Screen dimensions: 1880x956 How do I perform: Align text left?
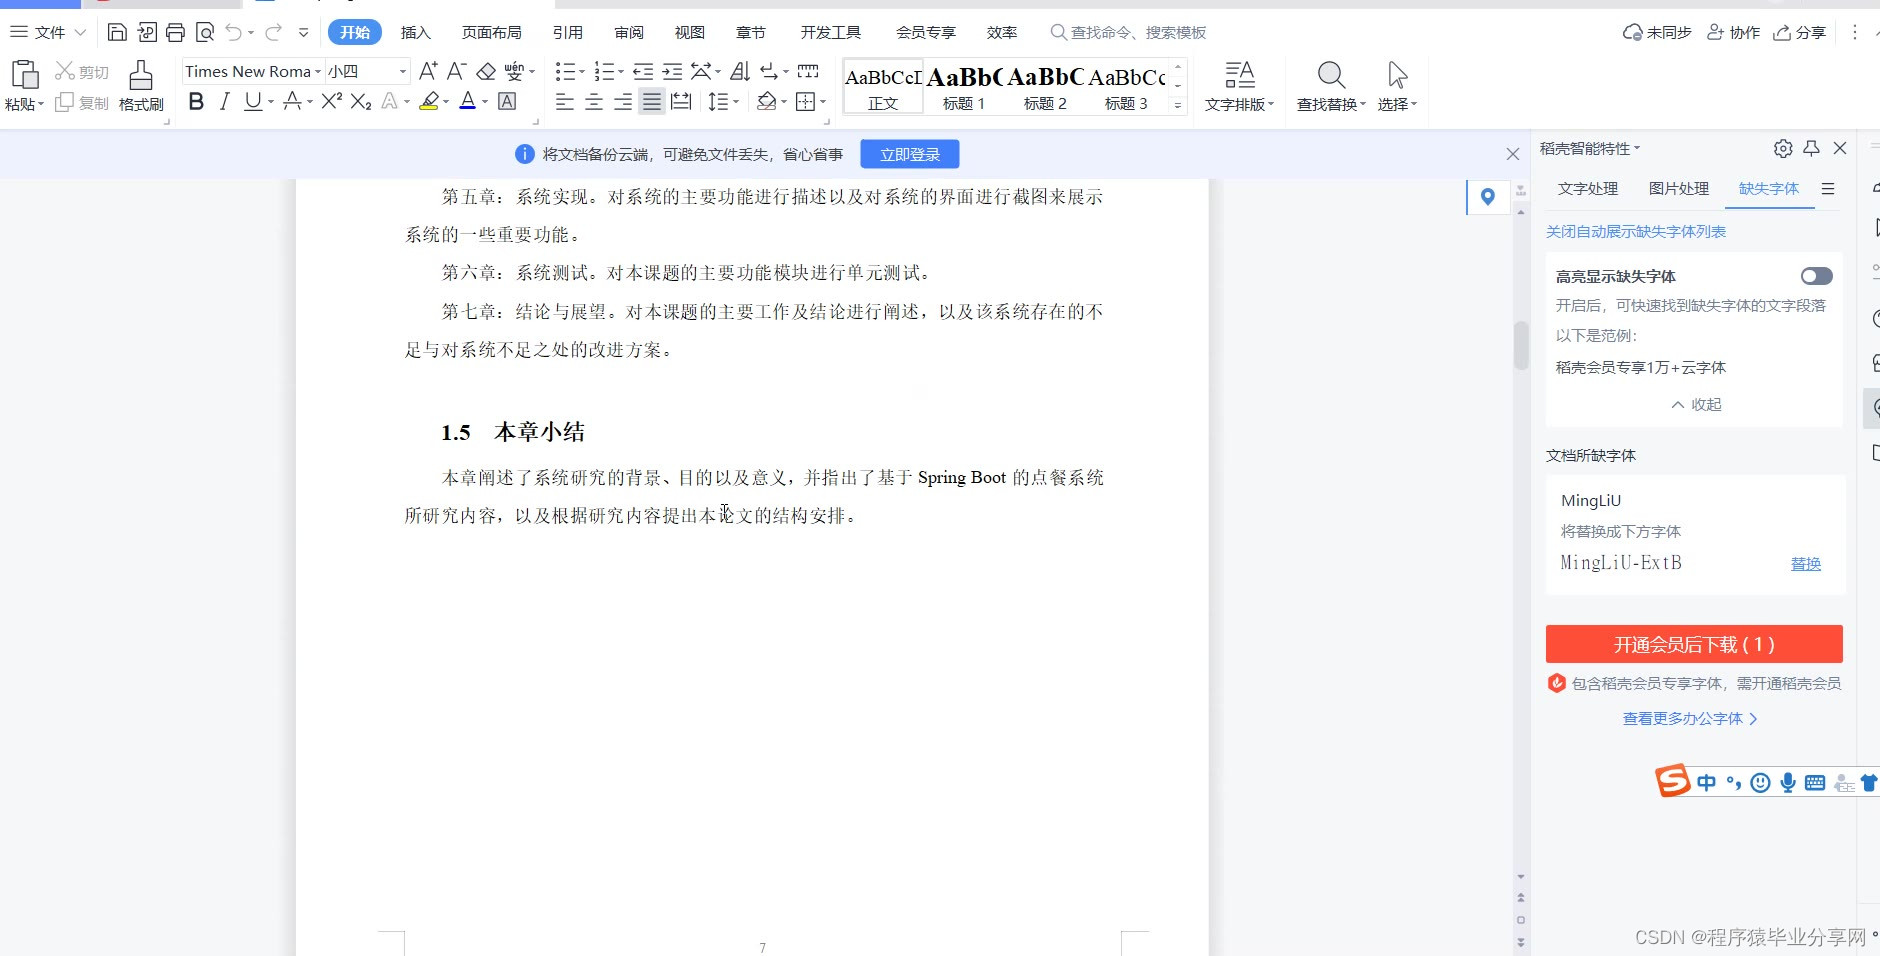pyautogui.click(x=565, y=101)
